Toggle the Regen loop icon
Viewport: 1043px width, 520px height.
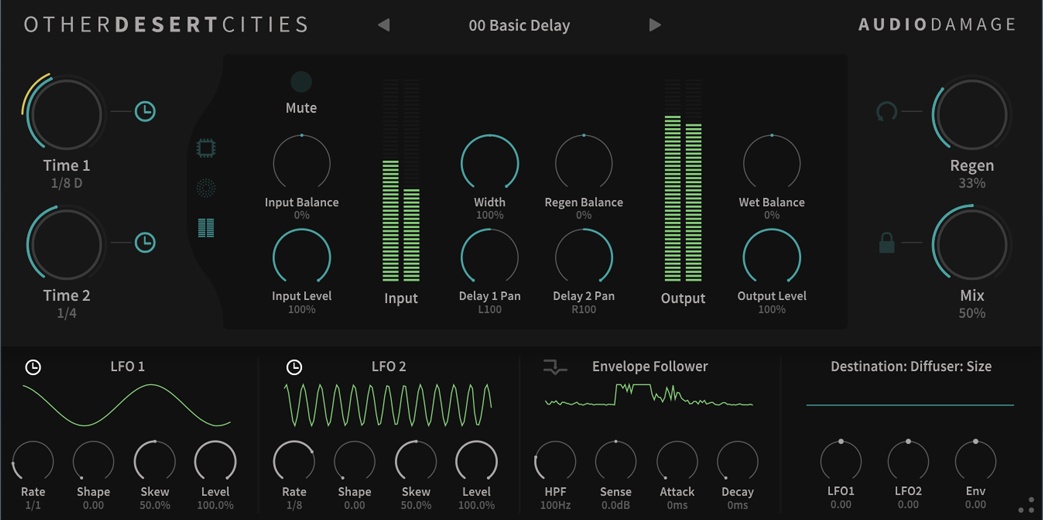[887, 111]
